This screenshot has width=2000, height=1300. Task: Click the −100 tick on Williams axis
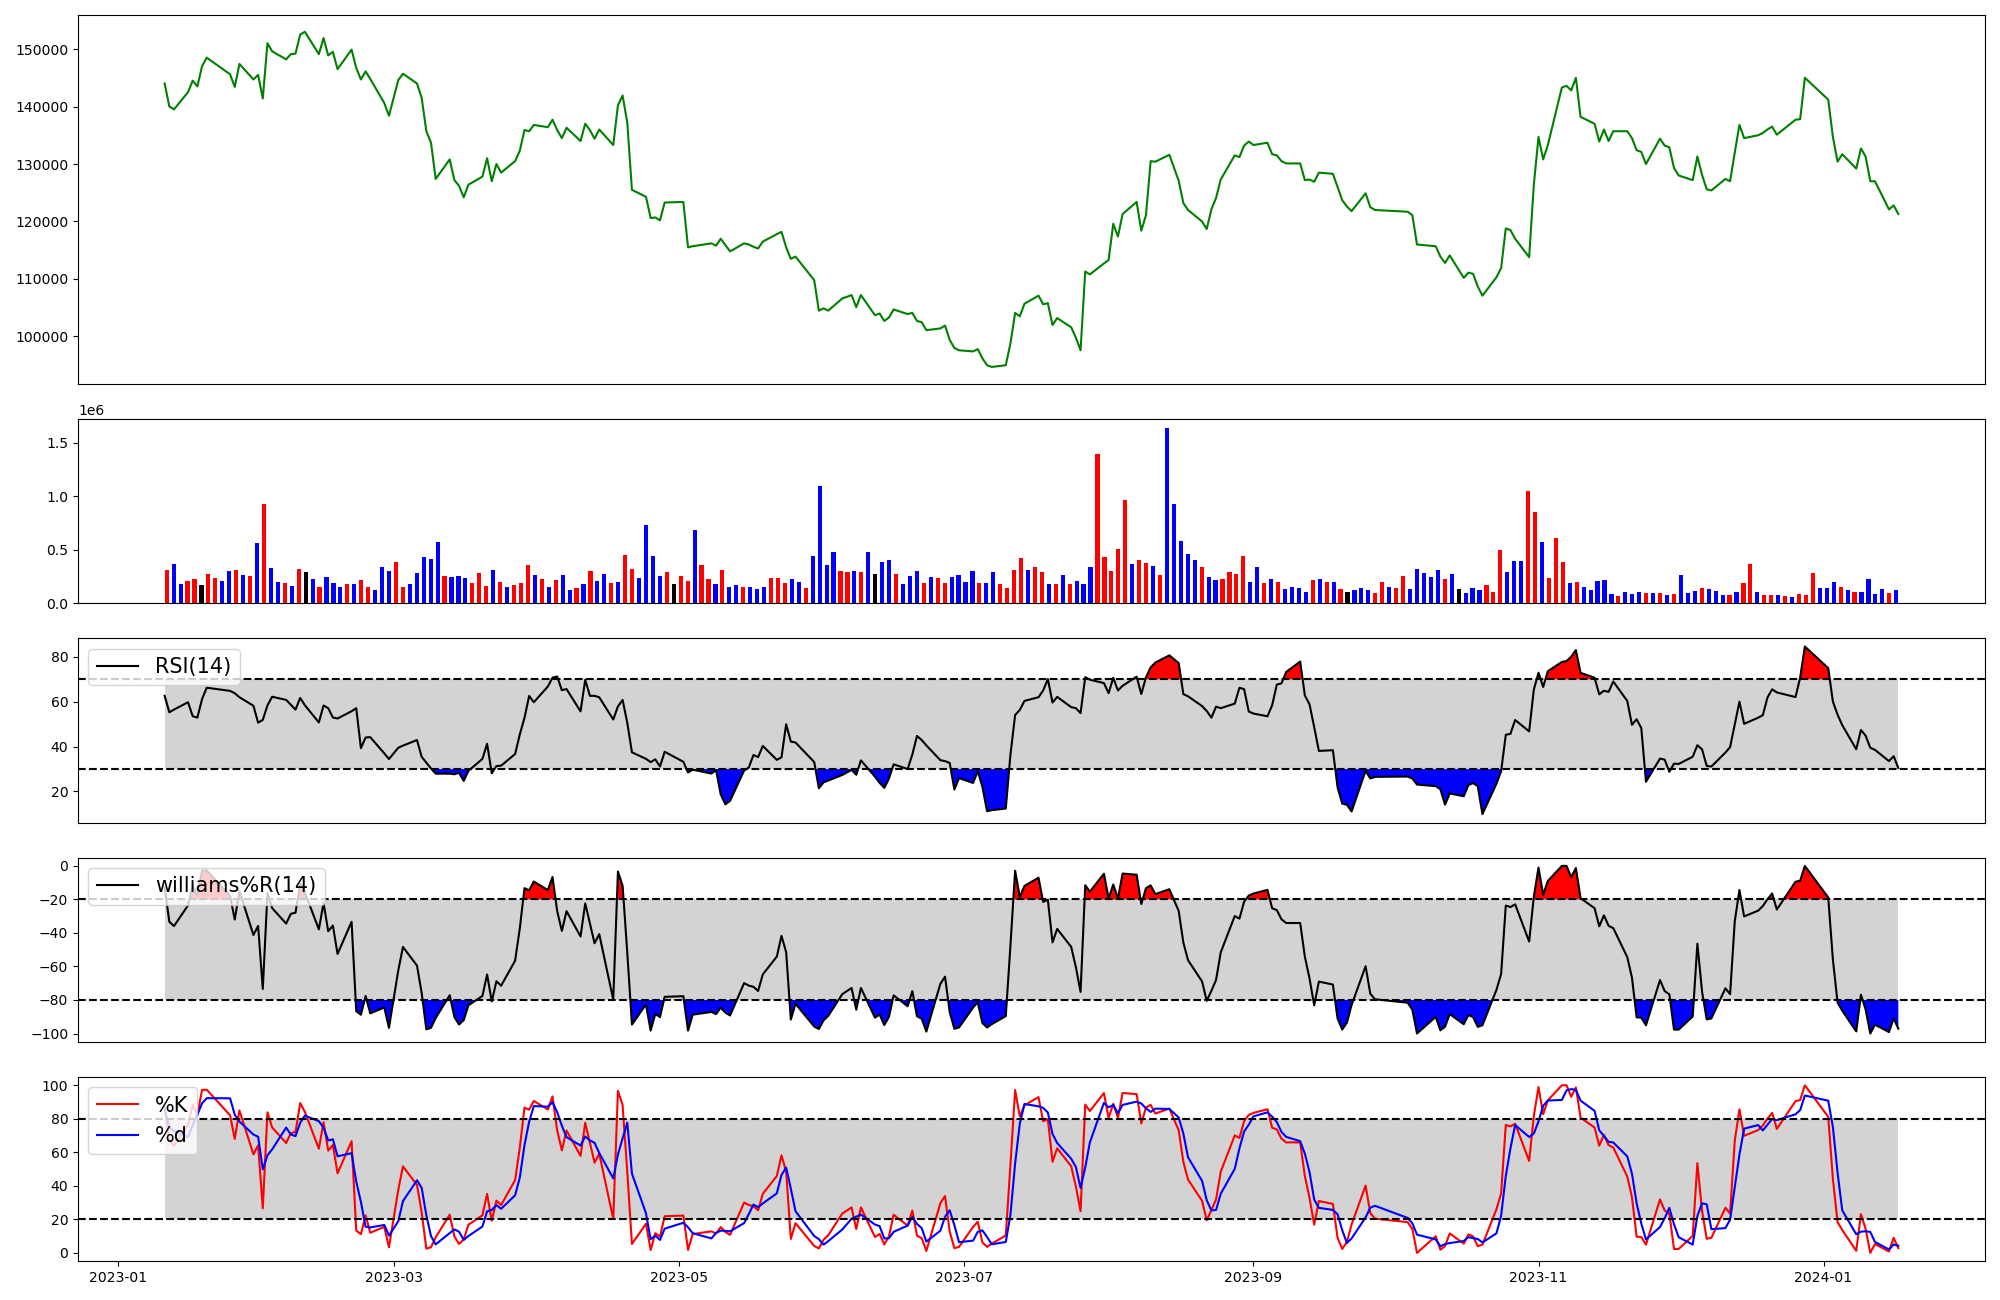point(49,1034)
